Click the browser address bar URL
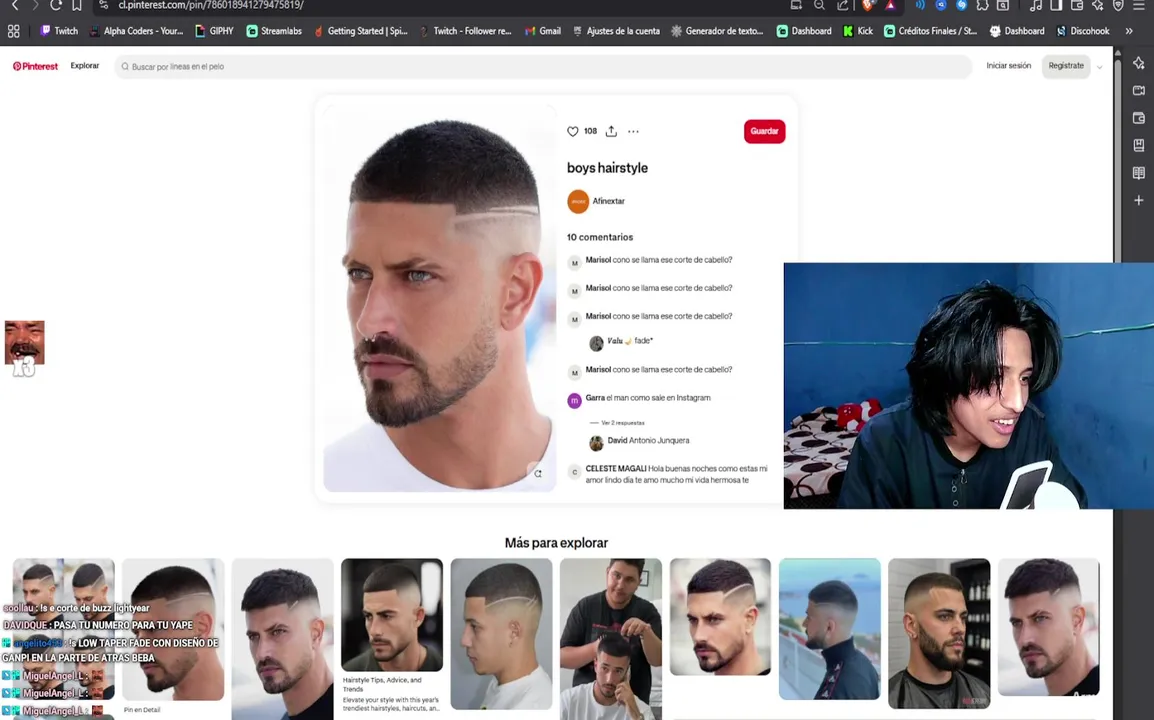The height and width of the screenshot is (720, 1154). 211,5
